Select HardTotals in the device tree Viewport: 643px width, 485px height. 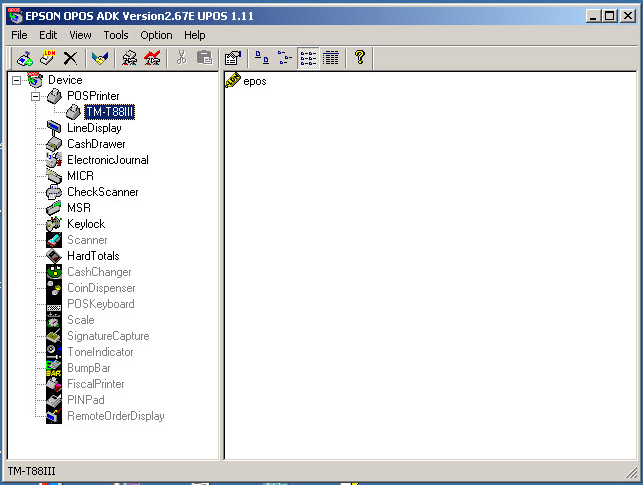click(93, 256)
